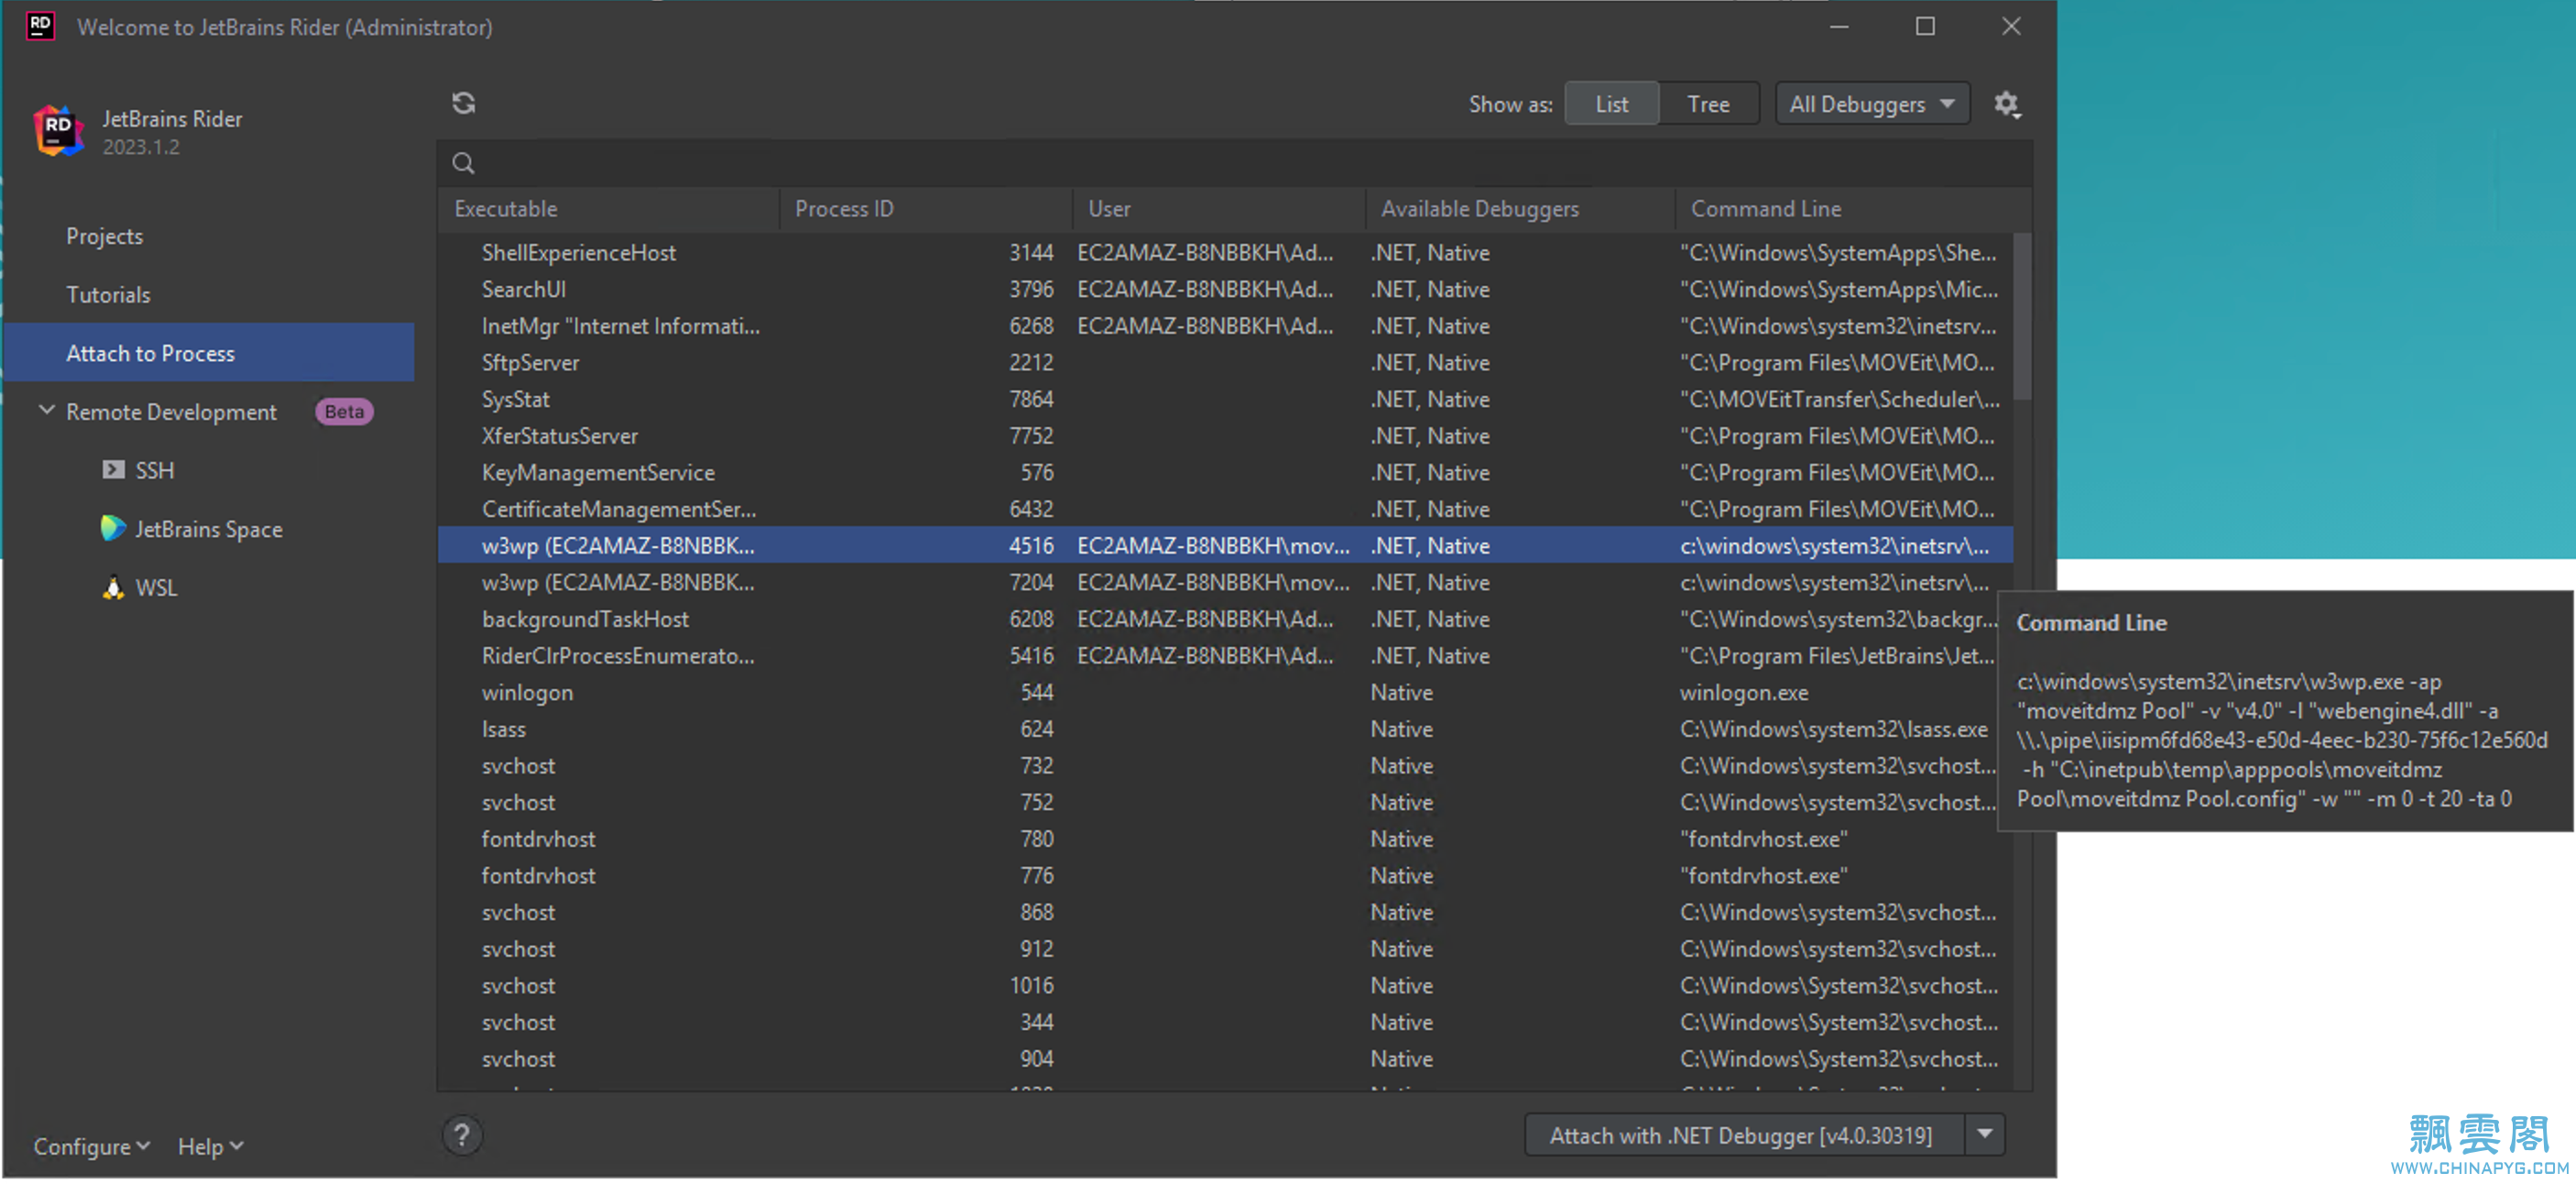Grab the process list vertical scrollbar
Screen dimensions: 2576x1184
pyautogui.click(x=2022, y=318)
